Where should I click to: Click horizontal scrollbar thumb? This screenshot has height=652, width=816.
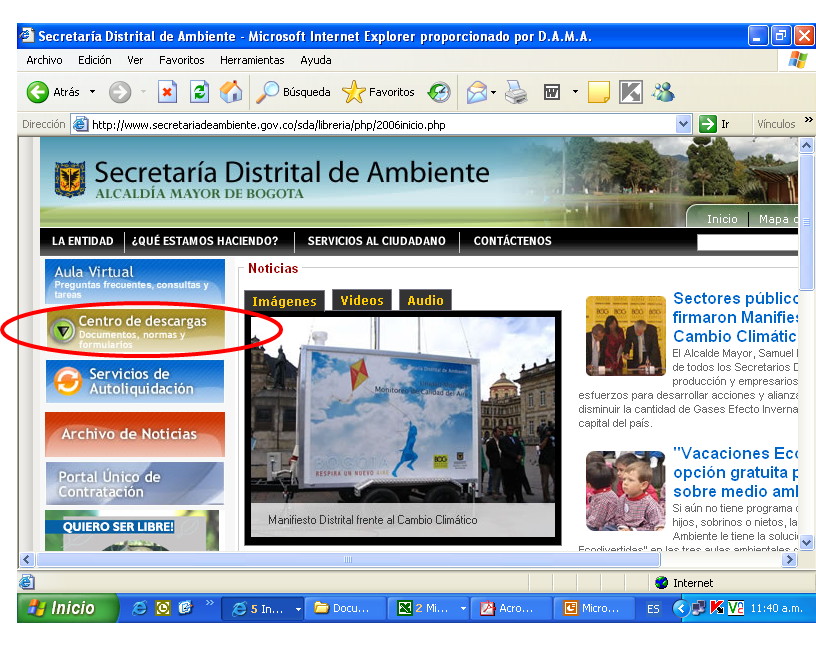point(348,559)
